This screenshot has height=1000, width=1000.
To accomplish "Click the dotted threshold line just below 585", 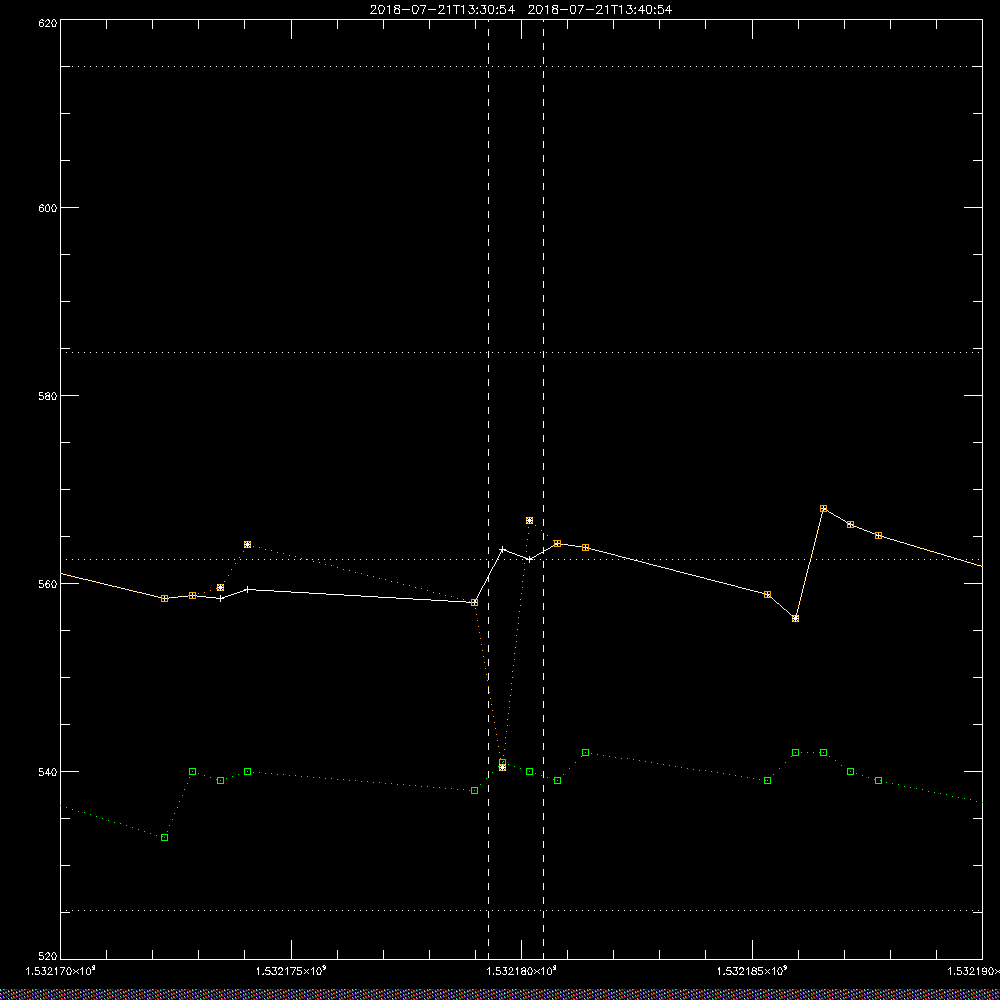I will pos(521,352).
